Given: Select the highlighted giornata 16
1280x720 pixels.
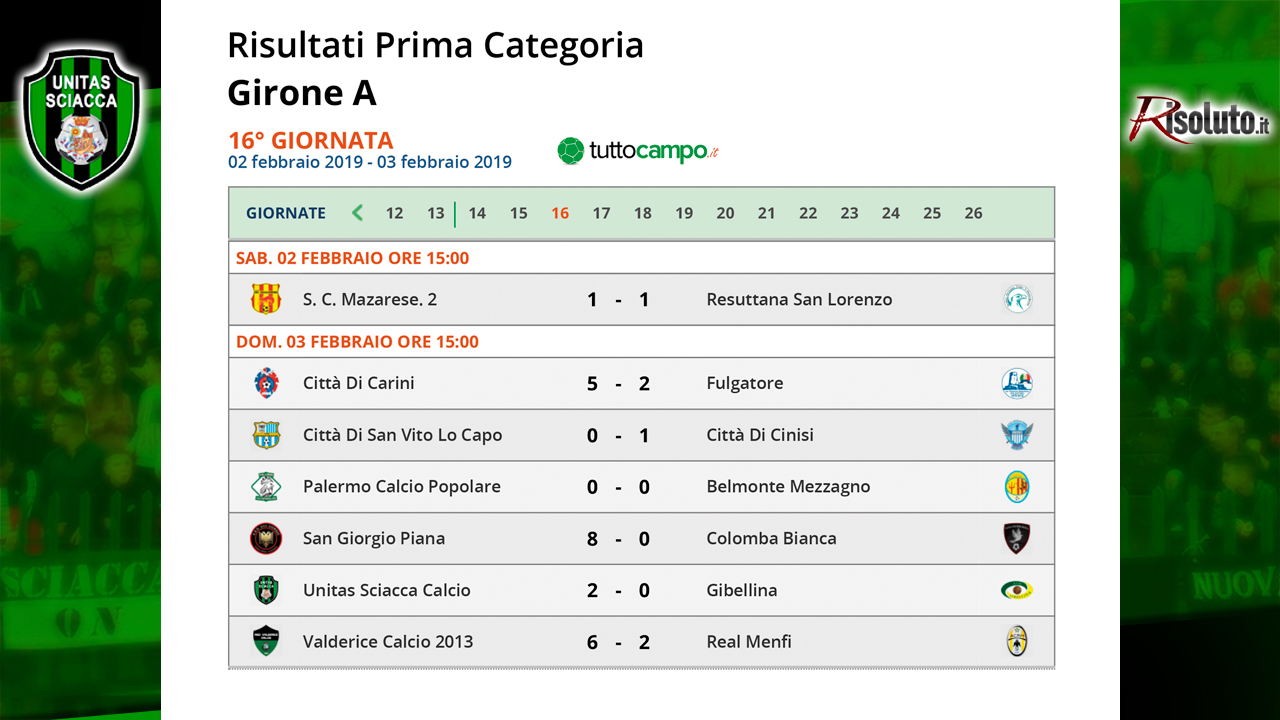Looking at the screenshot, I should coord(560,213).
